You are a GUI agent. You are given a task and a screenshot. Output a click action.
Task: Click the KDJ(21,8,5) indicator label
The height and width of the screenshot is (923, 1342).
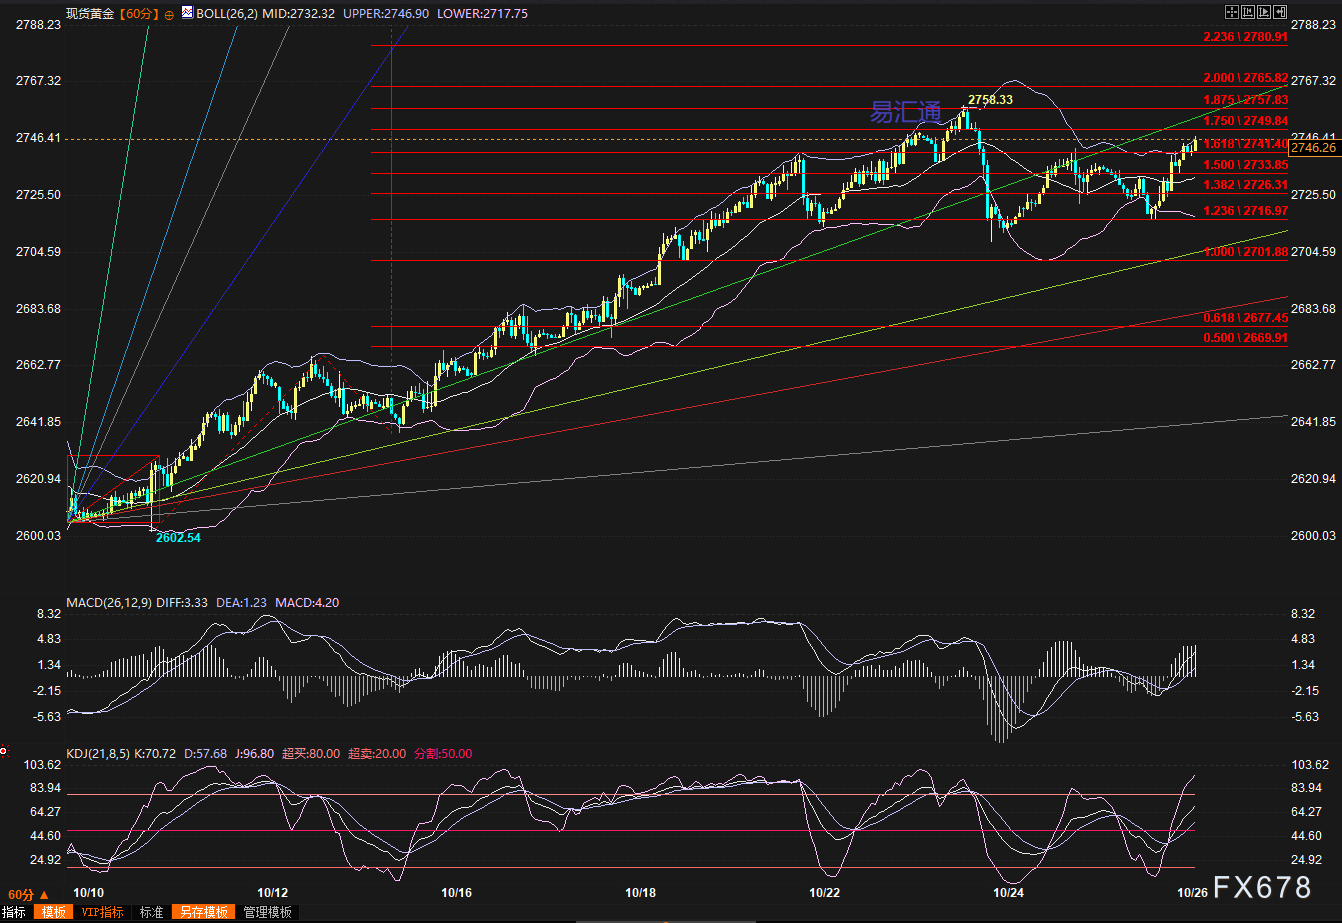pos(99,753)
